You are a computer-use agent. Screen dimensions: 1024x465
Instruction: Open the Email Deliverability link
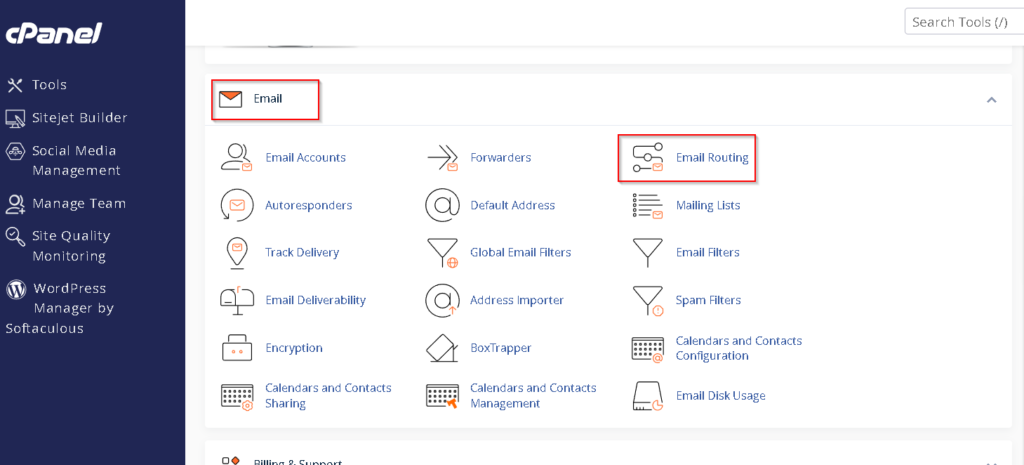coord(315,300)
